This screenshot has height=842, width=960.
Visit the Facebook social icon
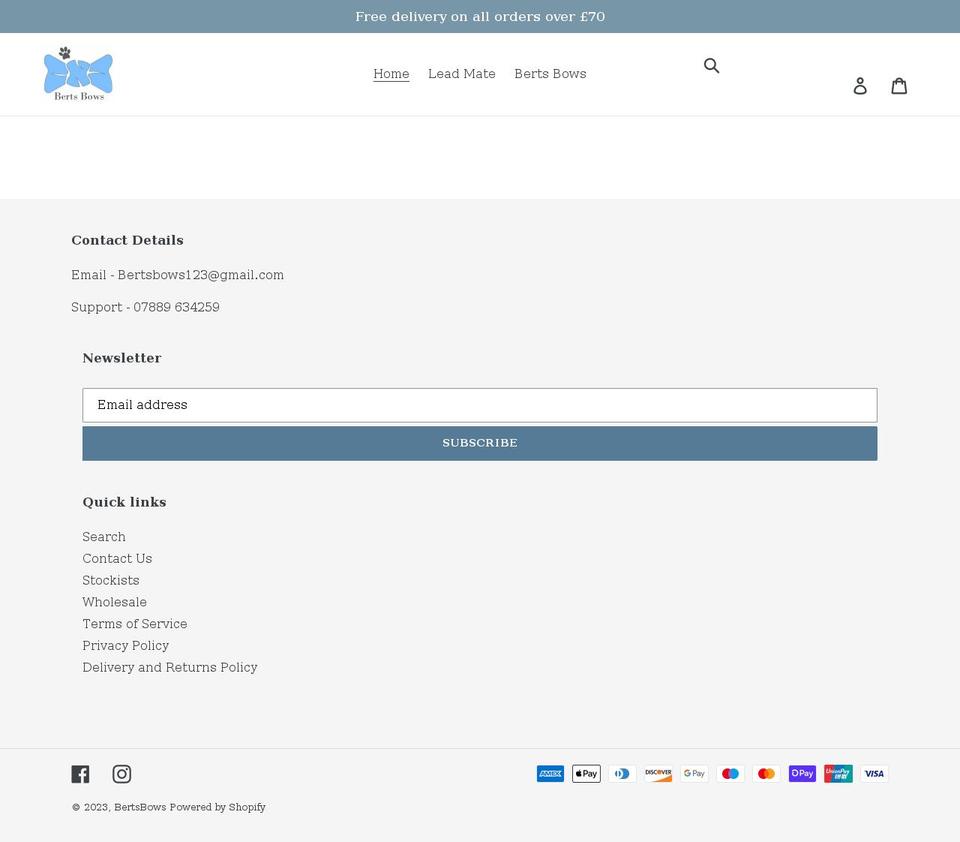(80, 773)
